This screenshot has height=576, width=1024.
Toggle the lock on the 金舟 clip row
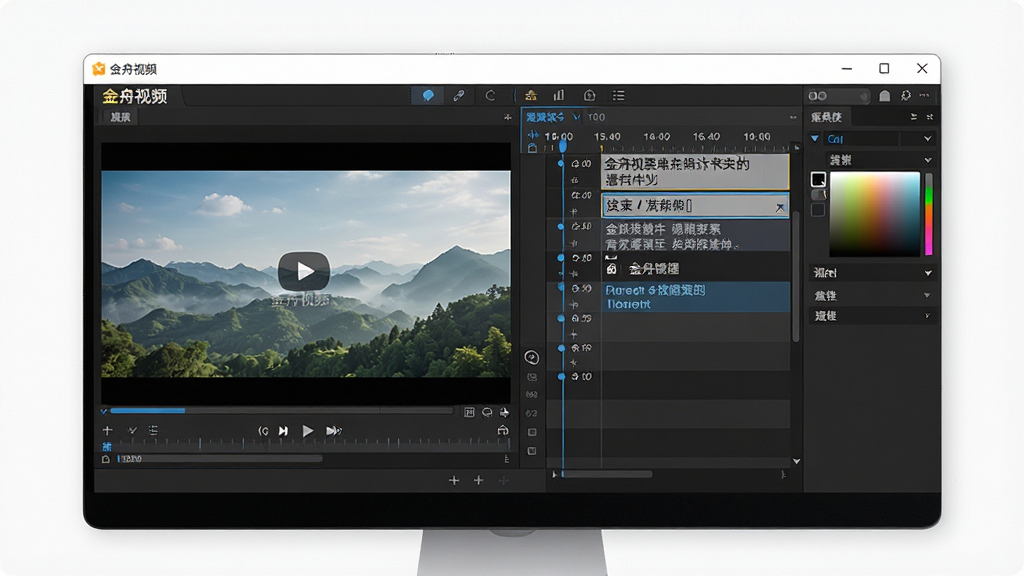pyautogui.click(x=611, y=268)
